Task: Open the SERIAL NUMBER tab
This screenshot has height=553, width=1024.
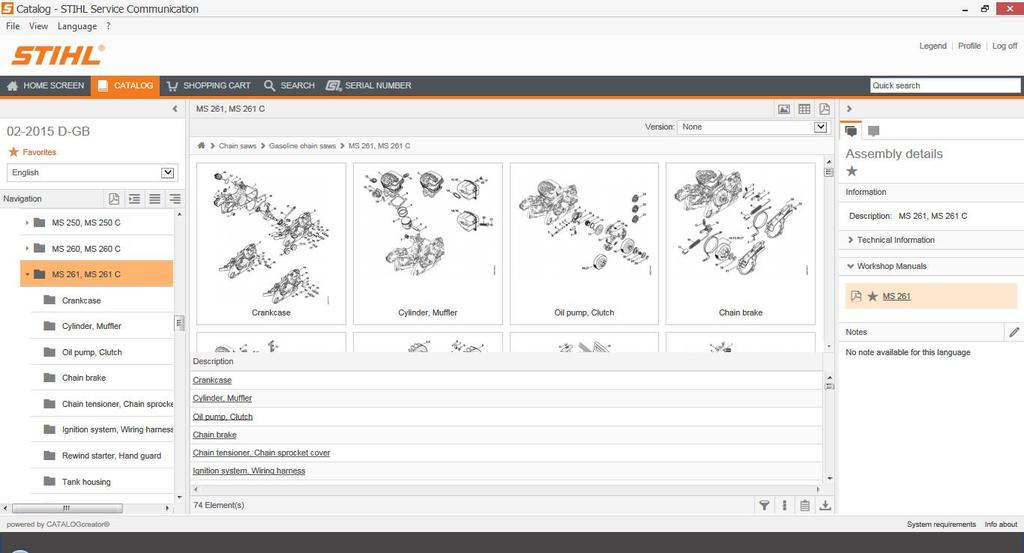Action: pos(369,86)
